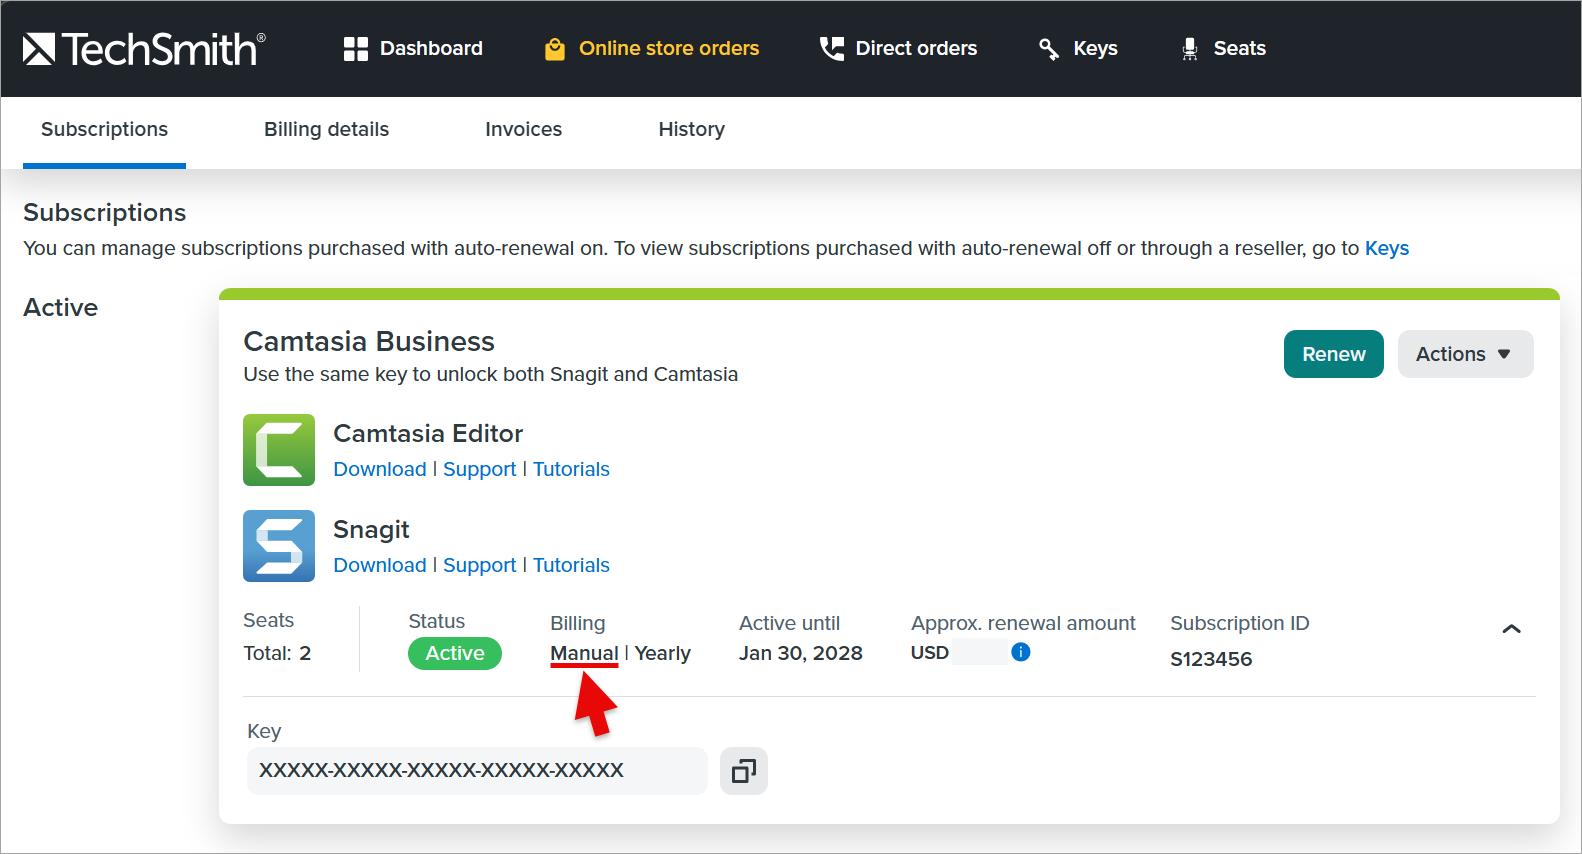Click the Camtasia Editor app icon
Viewport: 1582px width, 854px height.
[279, 450]
